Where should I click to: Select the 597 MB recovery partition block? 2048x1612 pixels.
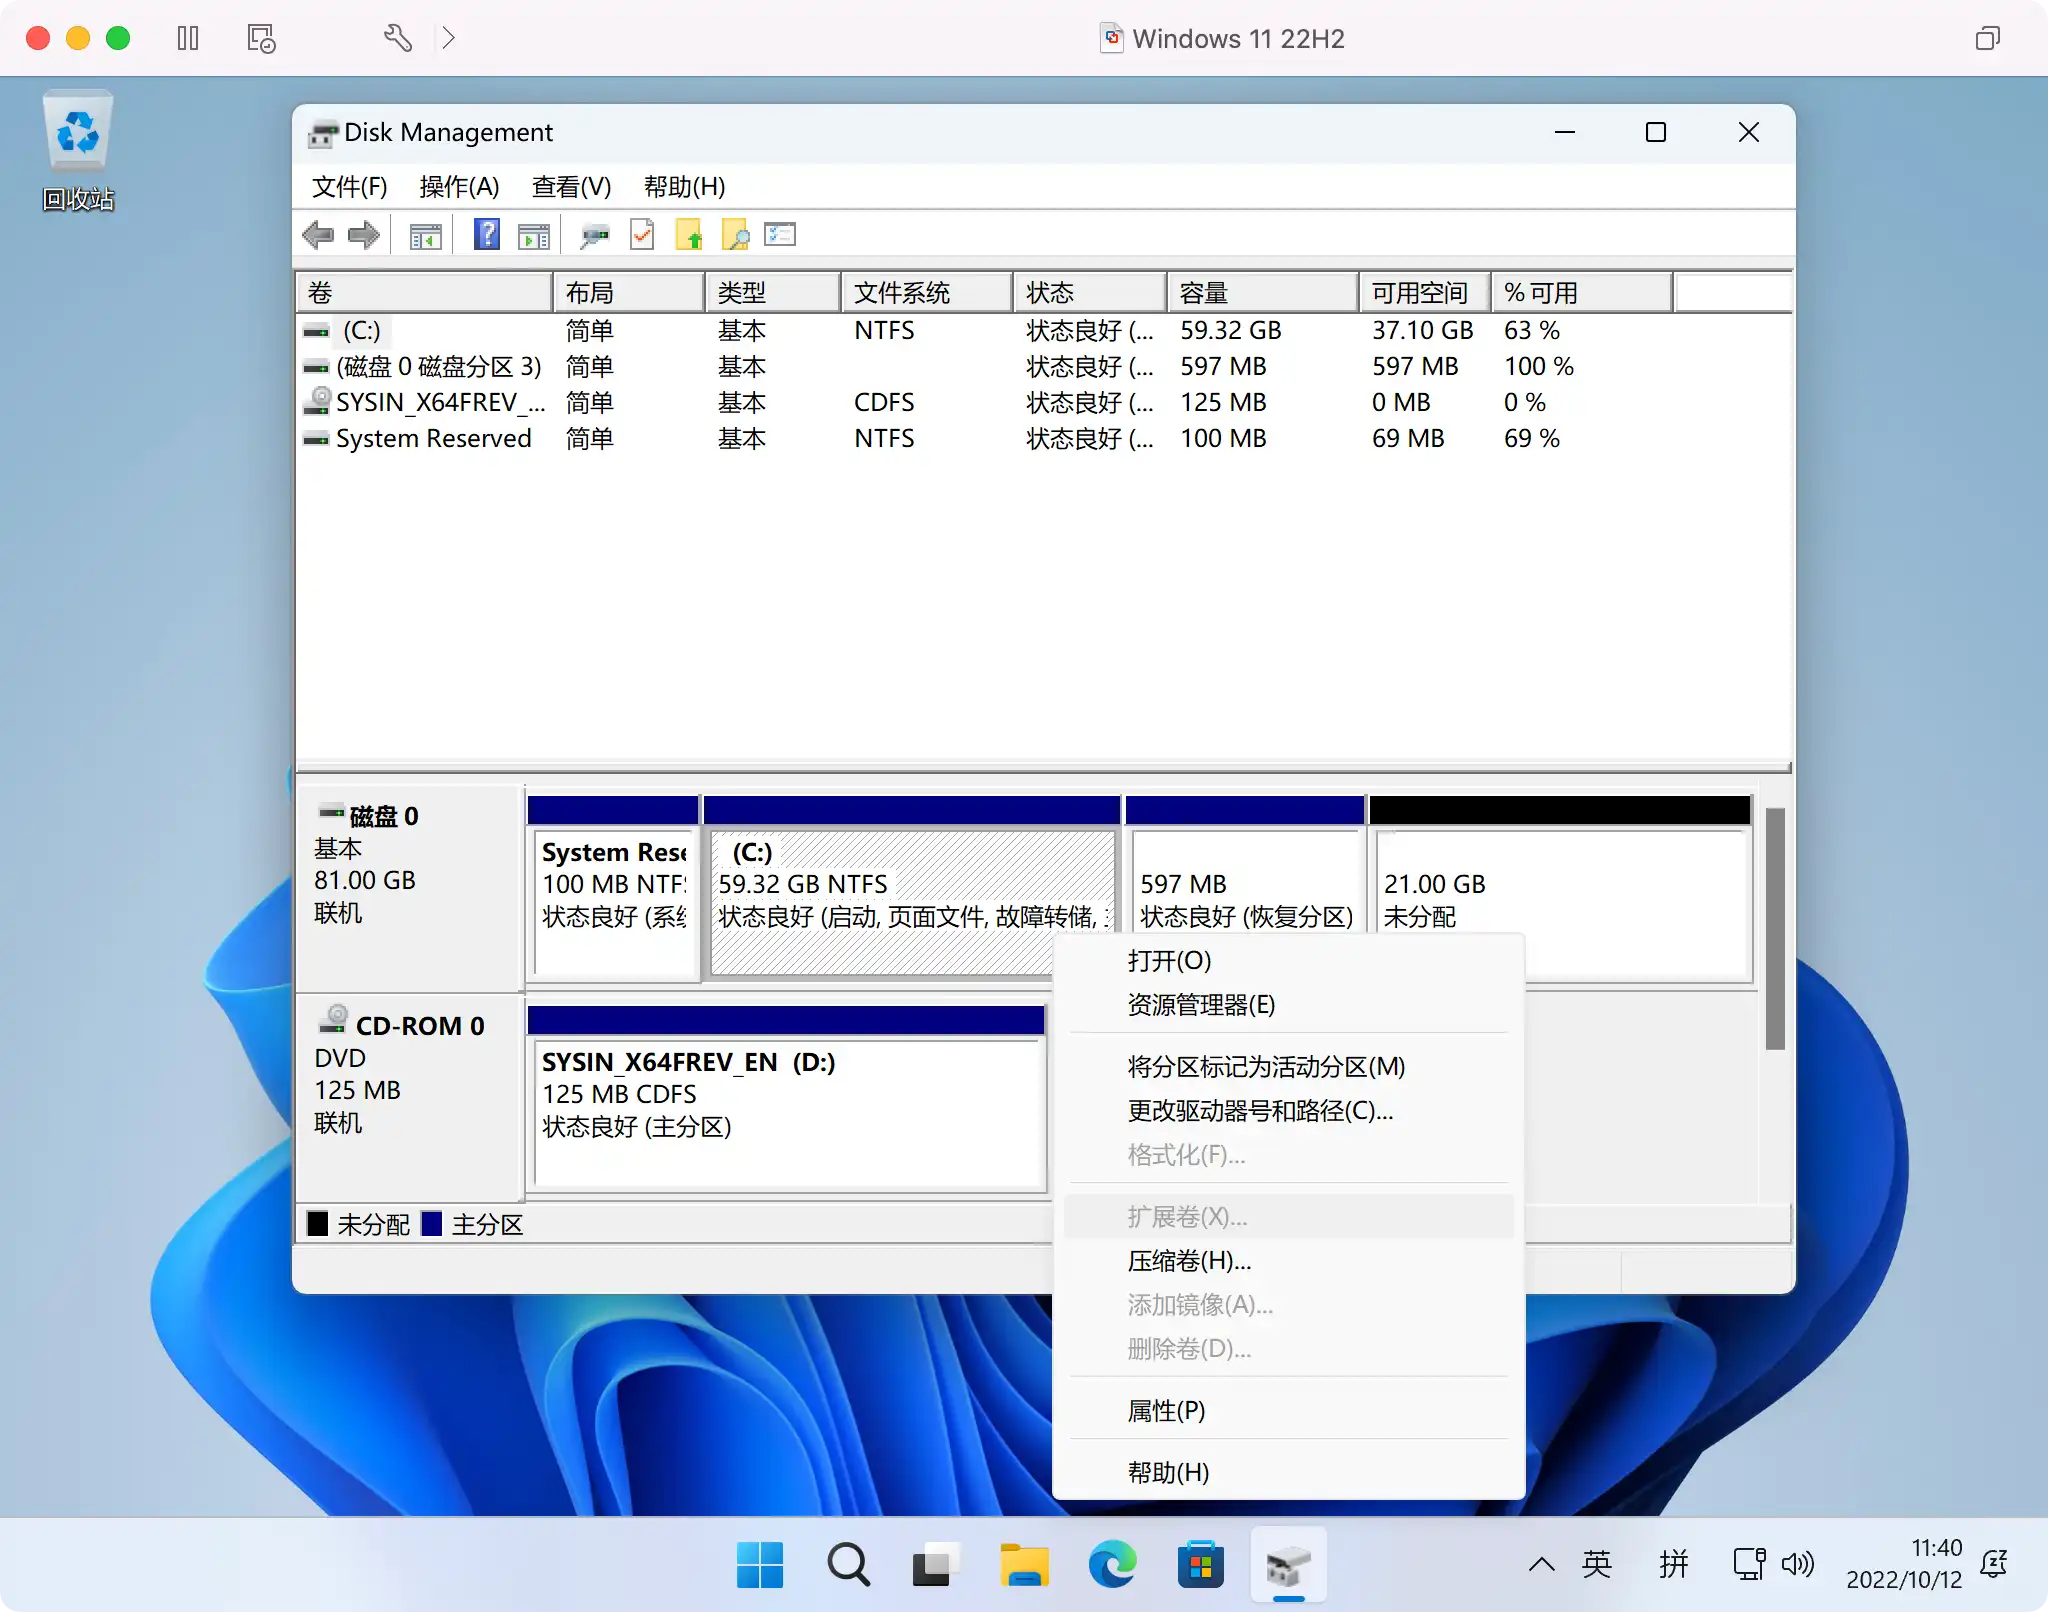(x=1245, y=880)
